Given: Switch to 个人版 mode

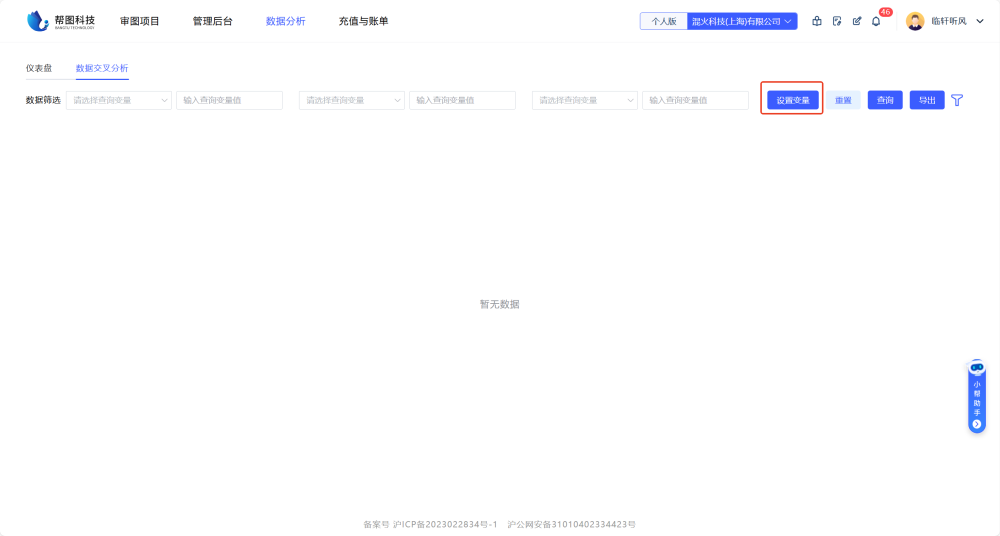Looking at the screenshot, I should coord(664,21).
